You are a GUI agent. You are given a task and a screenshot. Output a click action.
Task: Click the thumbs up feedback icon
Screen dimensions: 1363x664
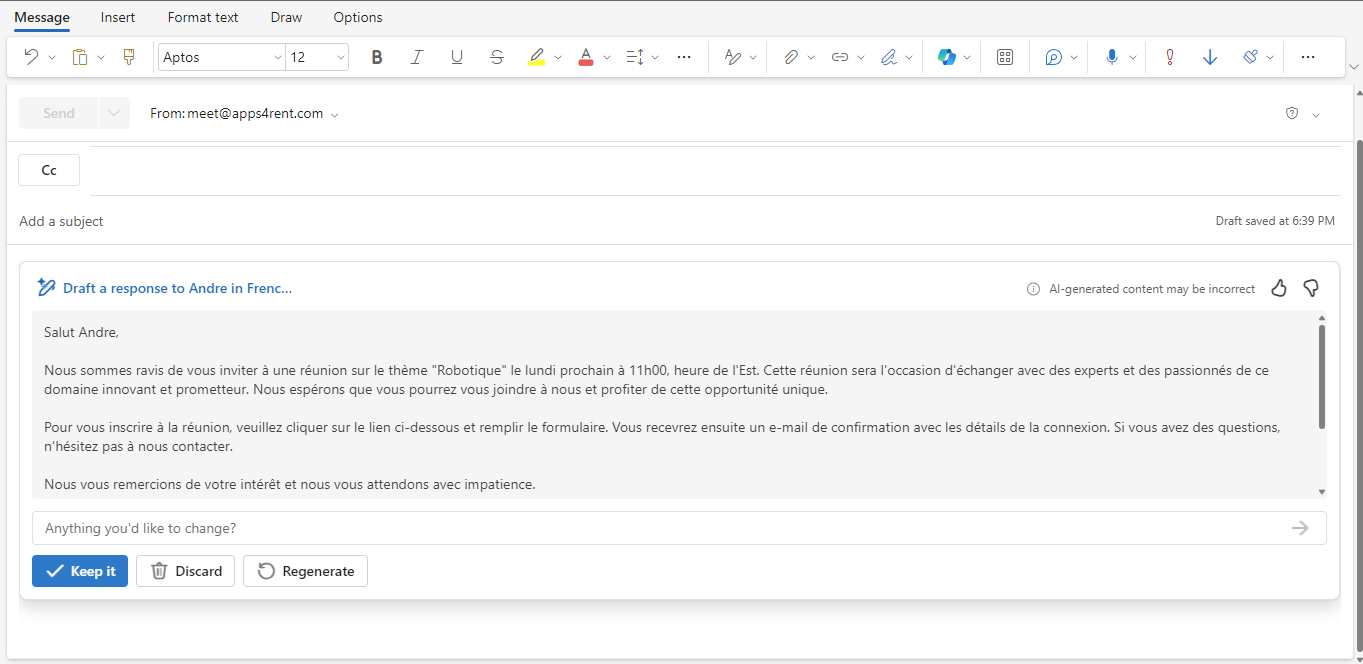1279,288
